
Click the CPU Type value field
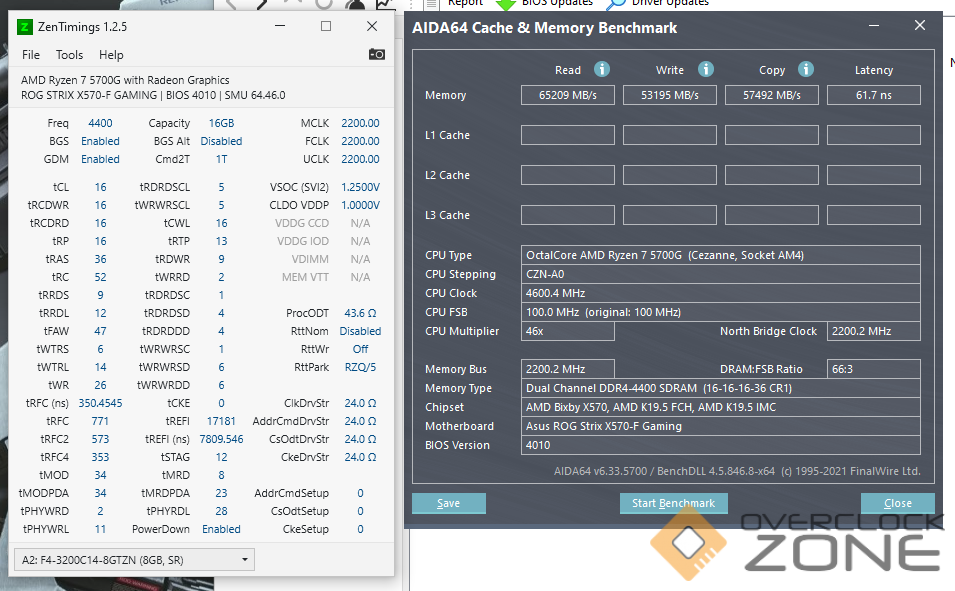coord(720,255)
